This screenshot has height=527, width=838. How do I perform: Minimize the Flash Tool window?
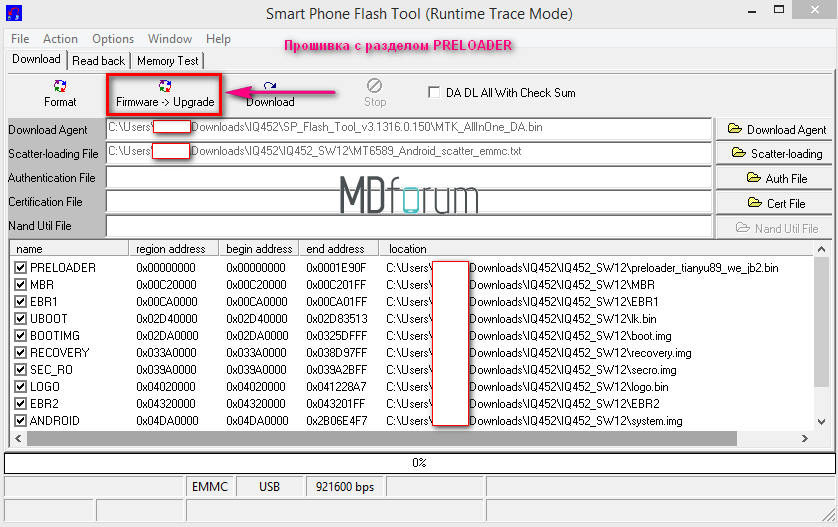coord(752,11)
